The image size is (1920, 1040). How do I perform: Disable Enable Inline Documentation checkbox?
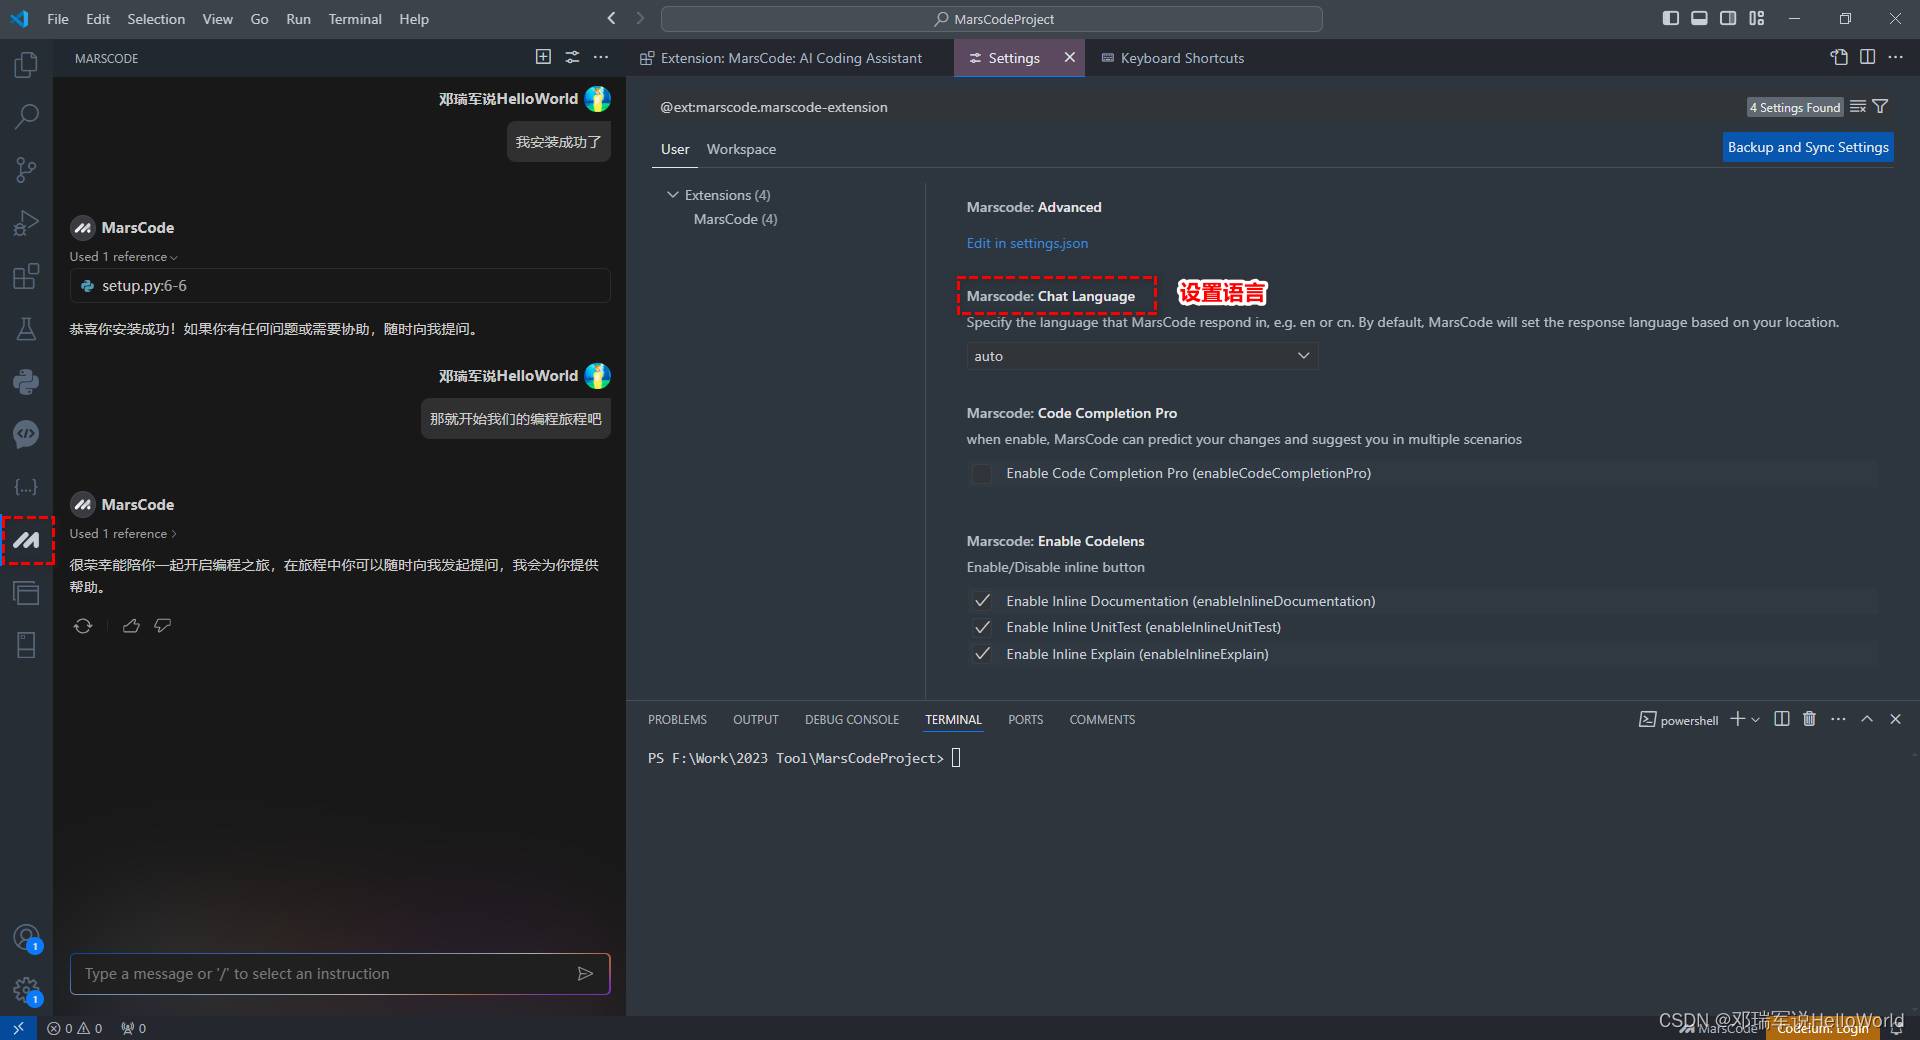point(982,601)
